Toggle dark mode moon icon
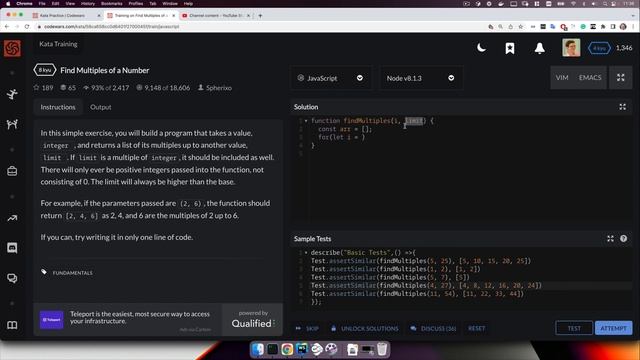This screenshot has height=360, width=640. point(481,48)
